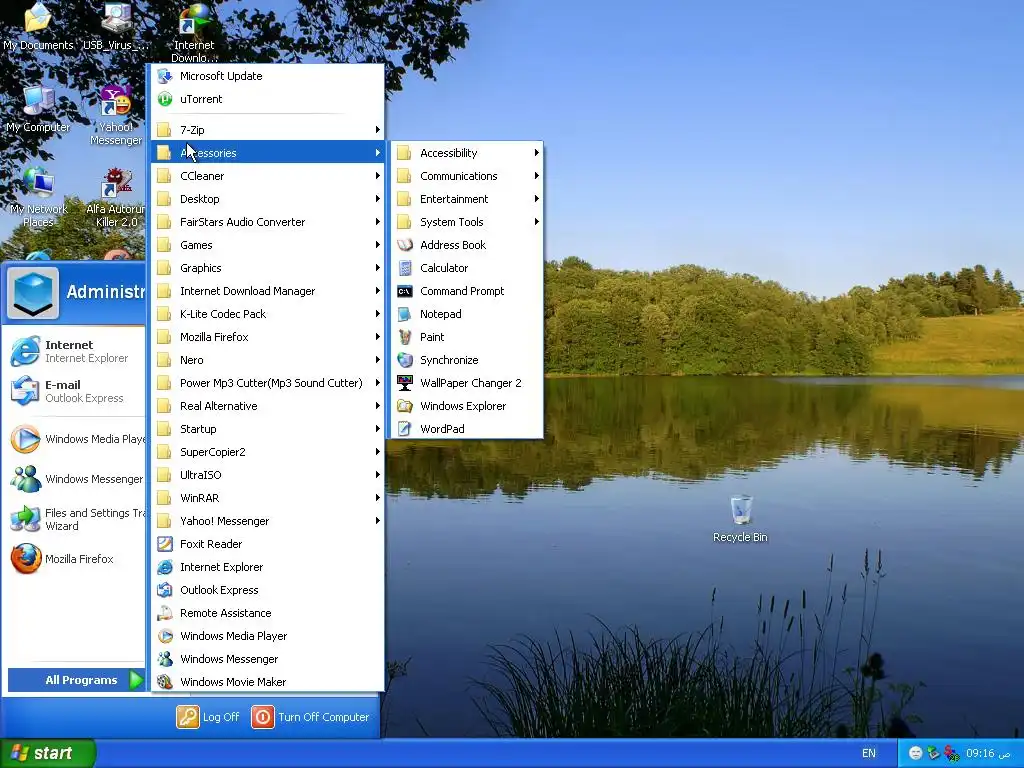Open Real Alternative folder

click(x=267, y=406)
